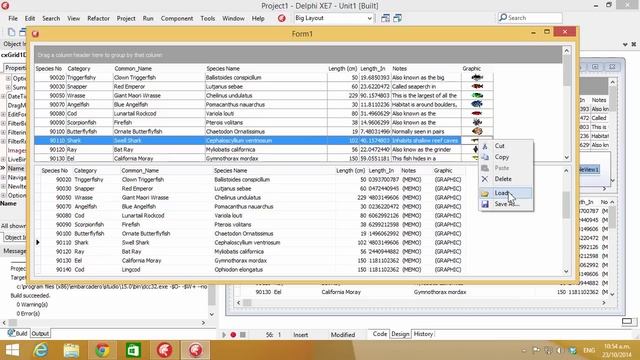640x360 pixels.
Task: Click the (MEMO) cell of lower Swell Shark row
Action: pyautogui.click(x=411, y=243)
